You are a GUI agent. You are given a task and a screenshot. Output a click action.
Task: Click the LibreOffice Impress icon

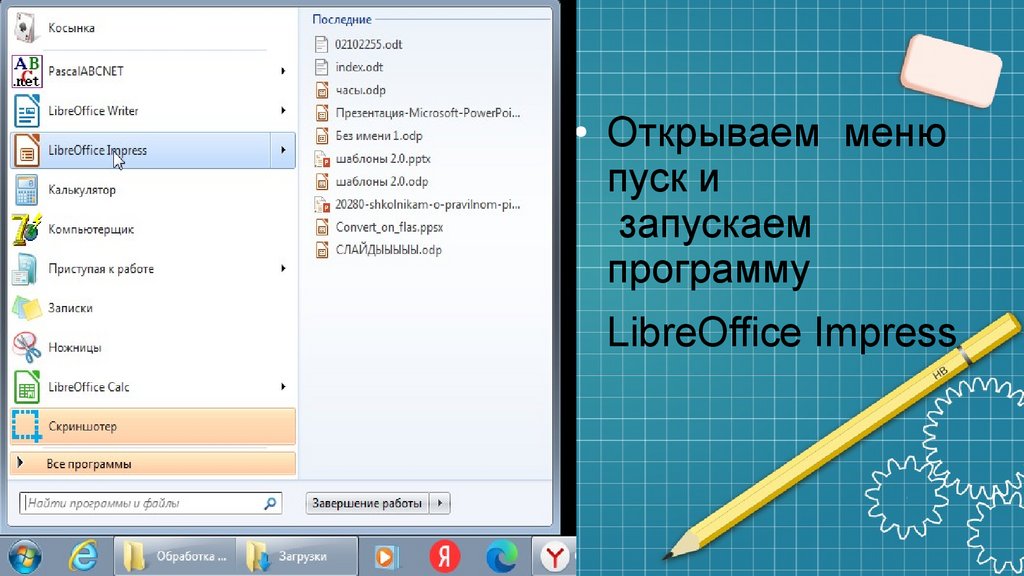click(x=27, y=150)
